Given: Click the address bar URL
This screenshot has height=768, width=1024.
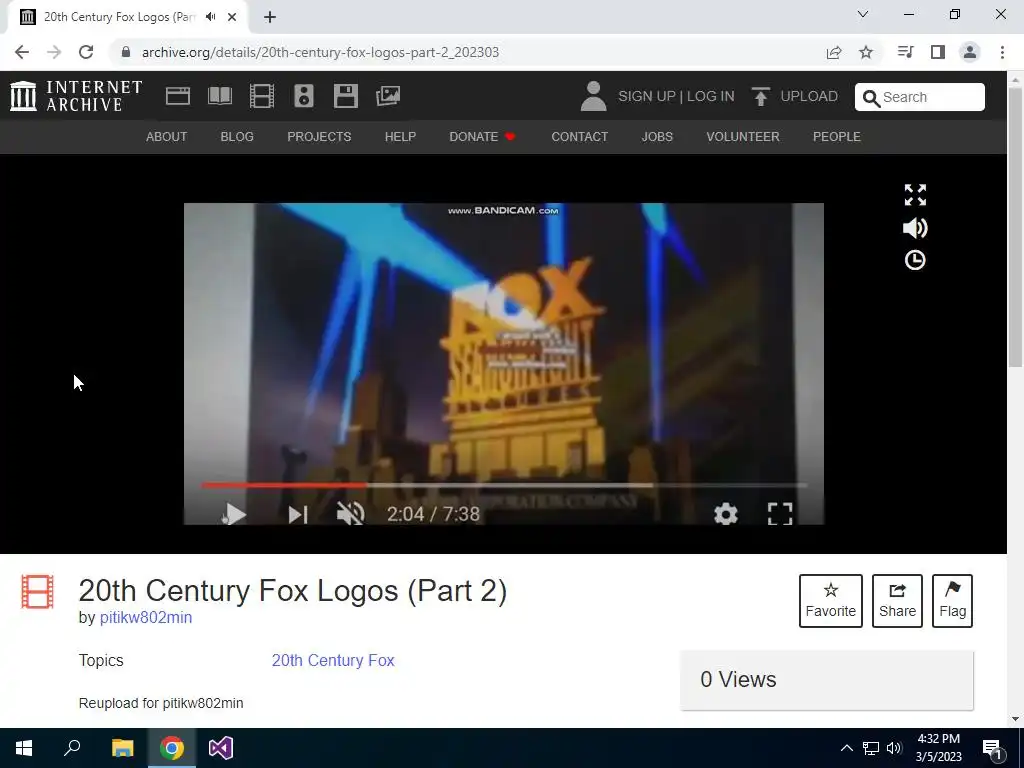Looking at the screenshot, I should pos(320,52).
